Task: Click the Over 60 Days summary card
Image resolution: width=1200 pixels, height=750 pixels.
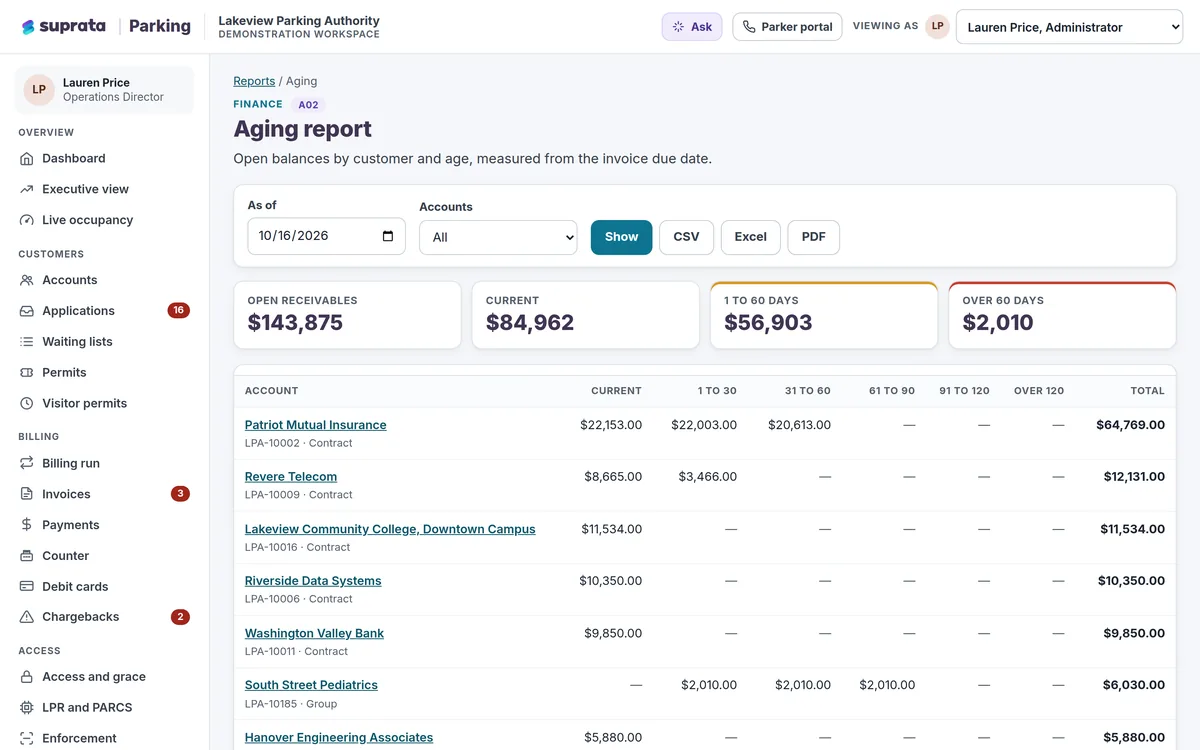Action: click(x=1062, y=315)
